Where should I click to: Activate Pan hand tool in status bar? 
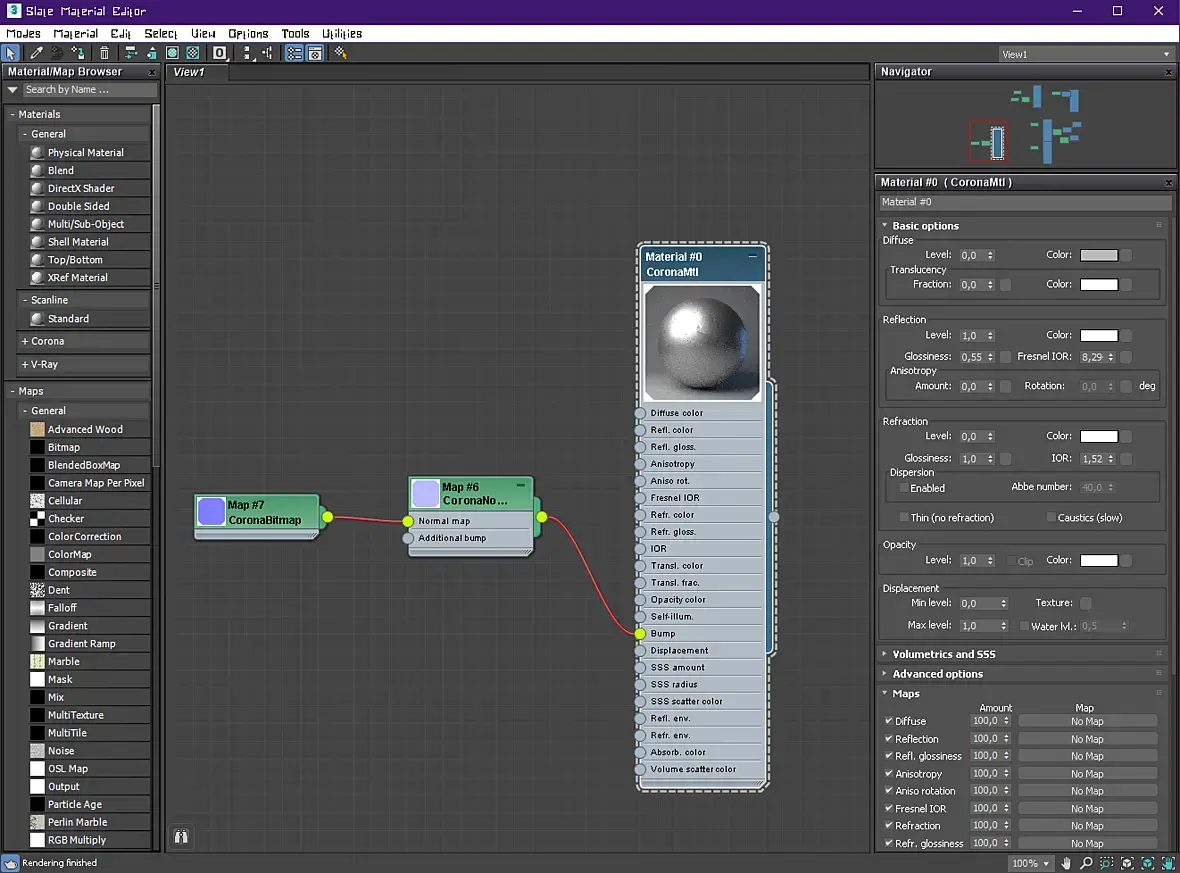(1066, 863)
